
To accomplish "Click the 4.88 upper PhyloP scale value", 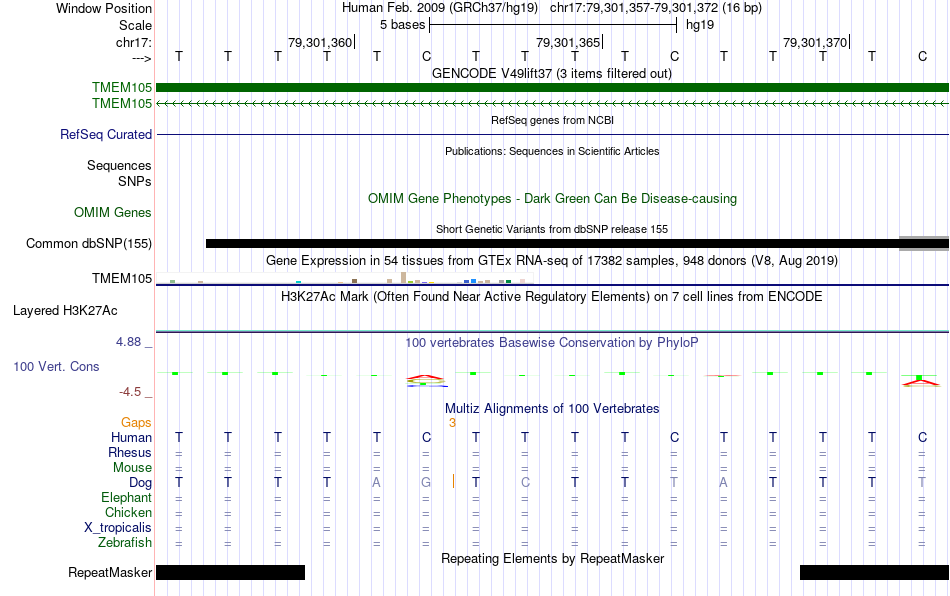I will [x=128, y=342].
